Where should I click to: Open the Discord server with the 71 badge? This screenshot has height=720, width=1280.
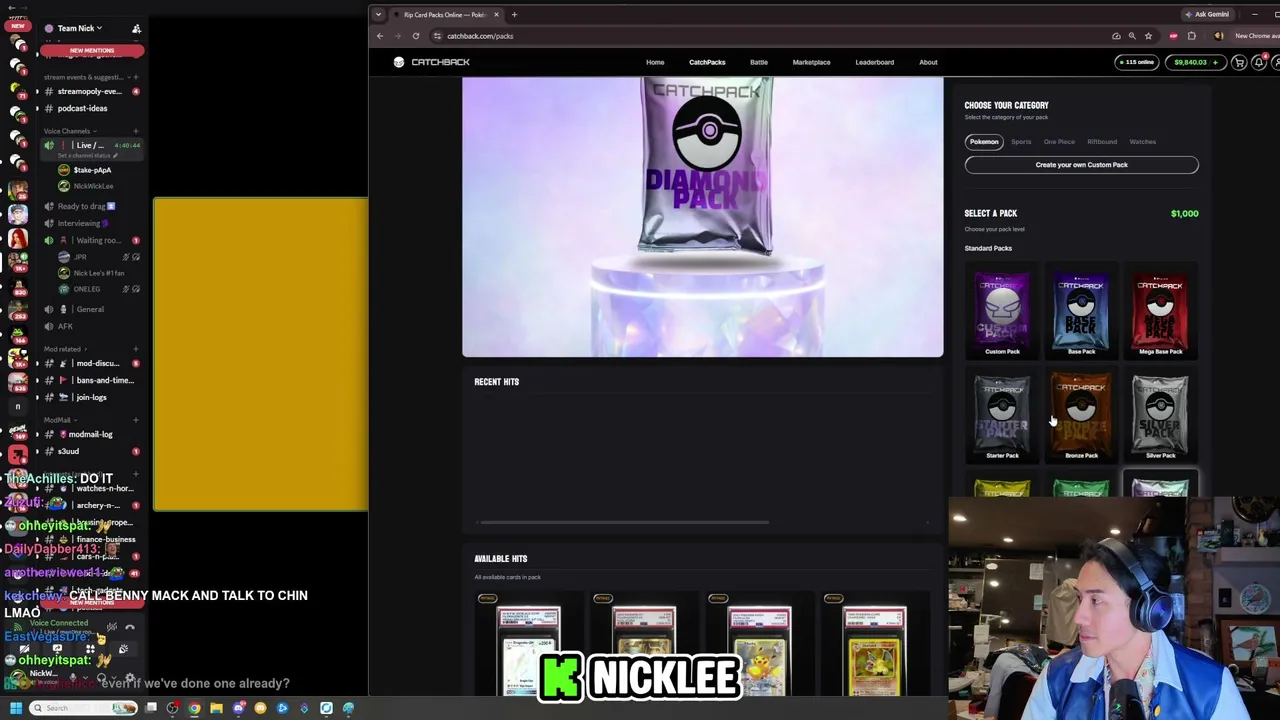tap(17, 90)
